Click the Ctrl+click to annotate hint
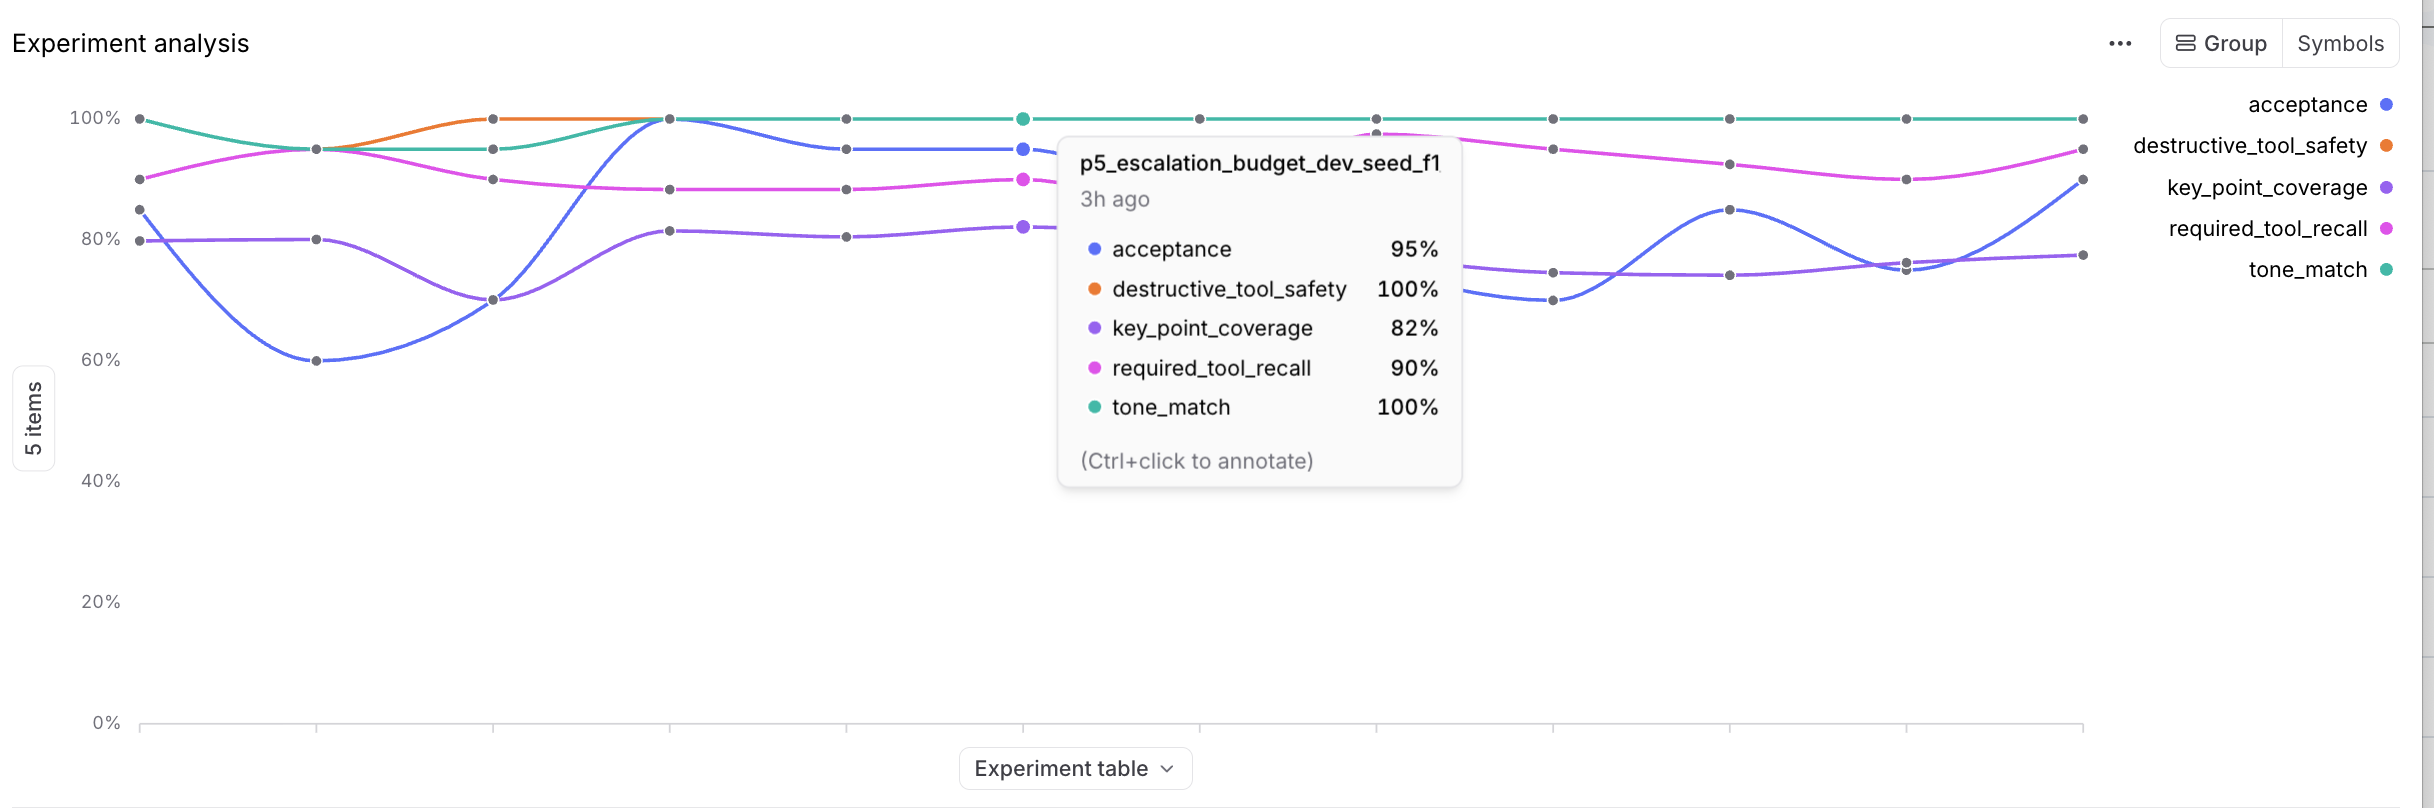The height and width of the screenshot is (808, 2434). [x=1197, y=461]
